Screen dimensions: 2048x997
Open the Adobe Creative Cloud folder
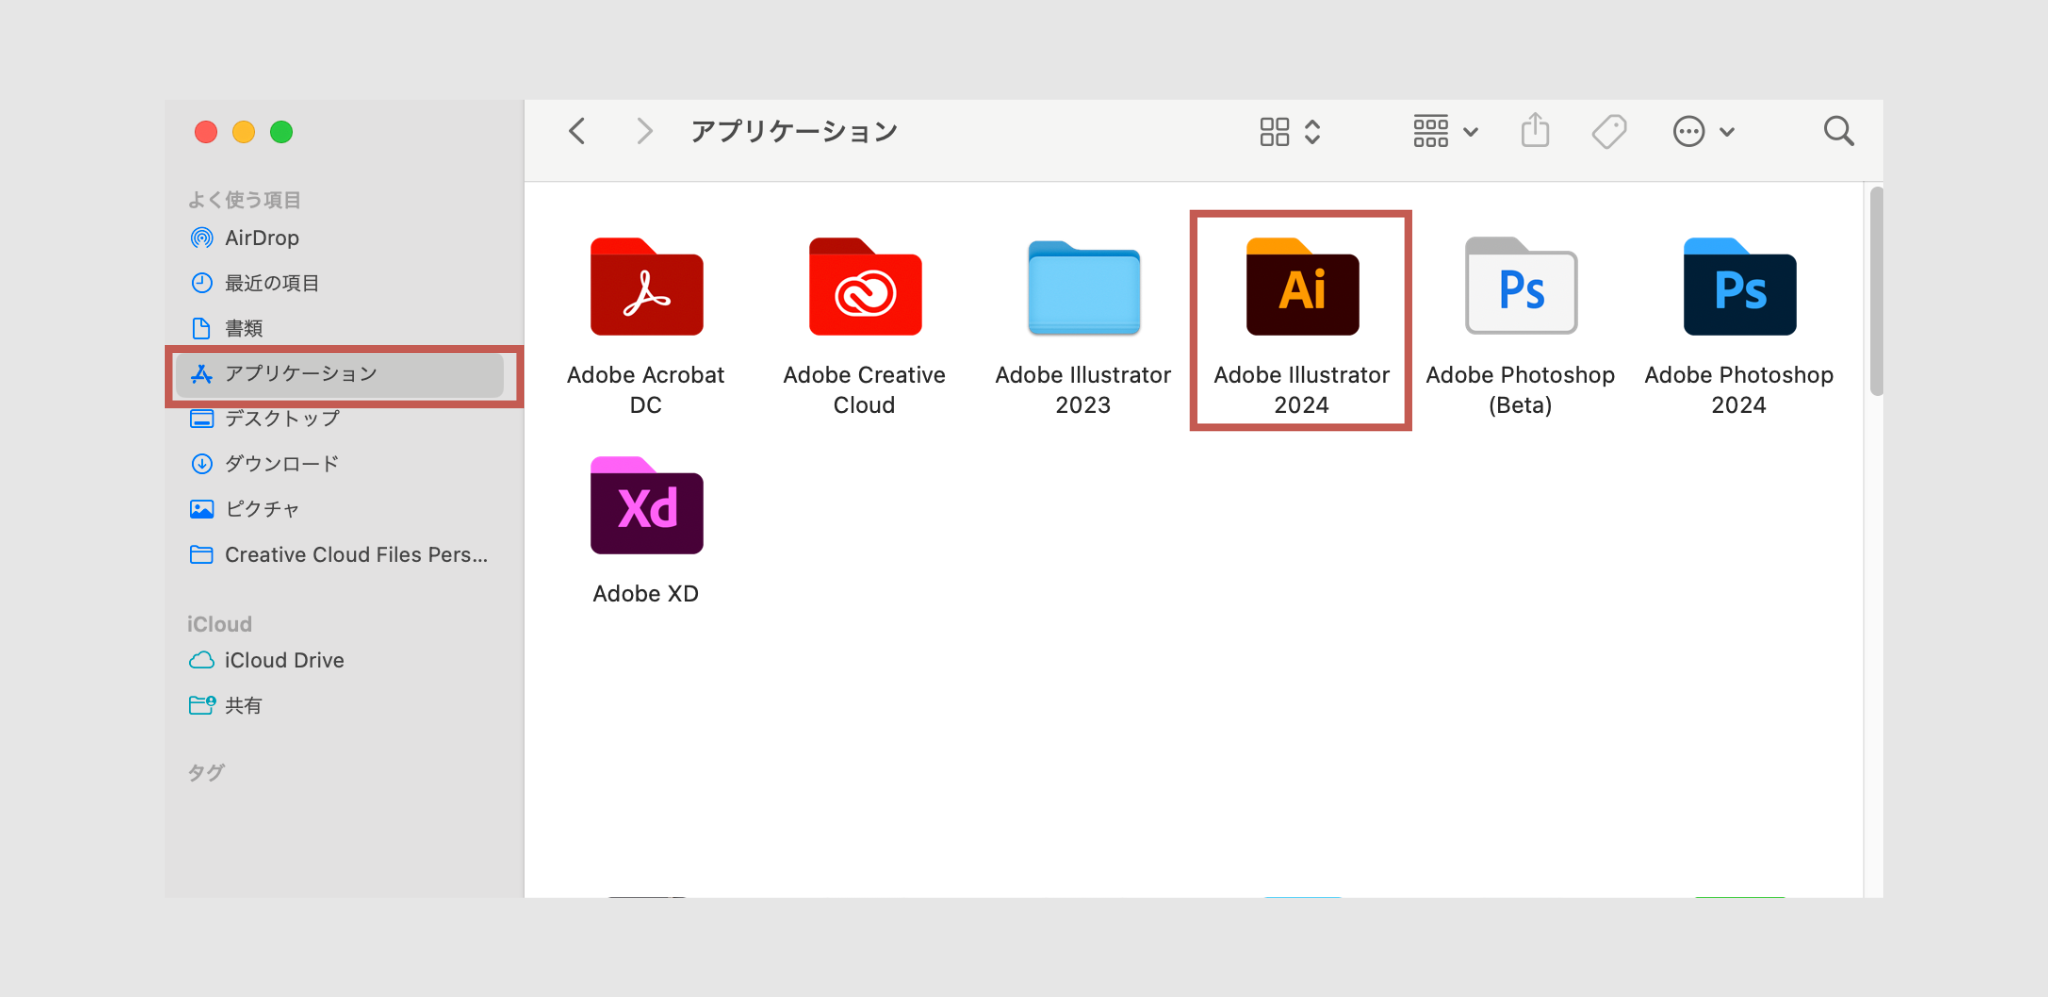click(x=864, y=290)
